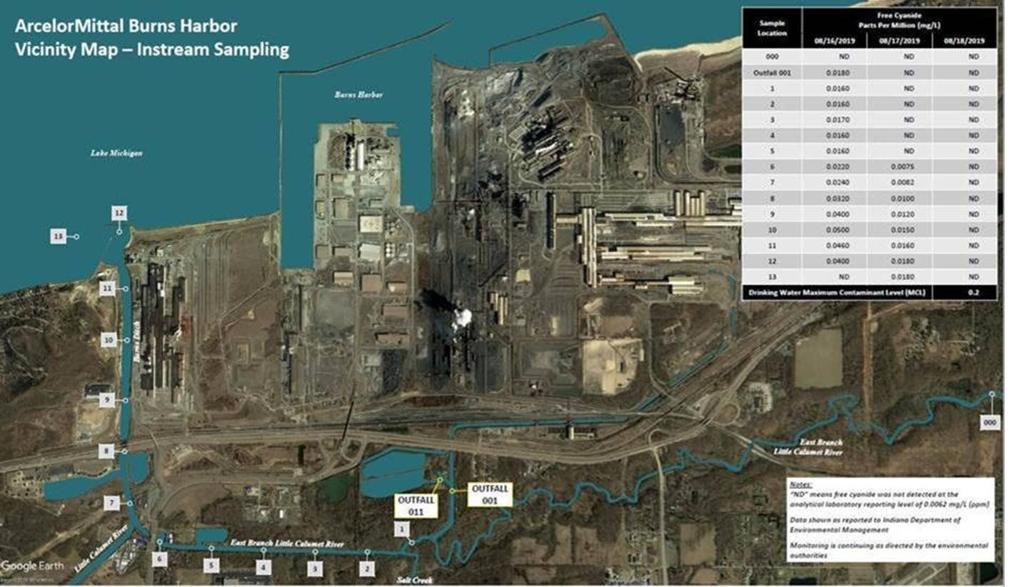Click the OUTFALL 011 map label
This screenshot has width=1024, height=587.
pyautogui.click(x=416, y=506)
